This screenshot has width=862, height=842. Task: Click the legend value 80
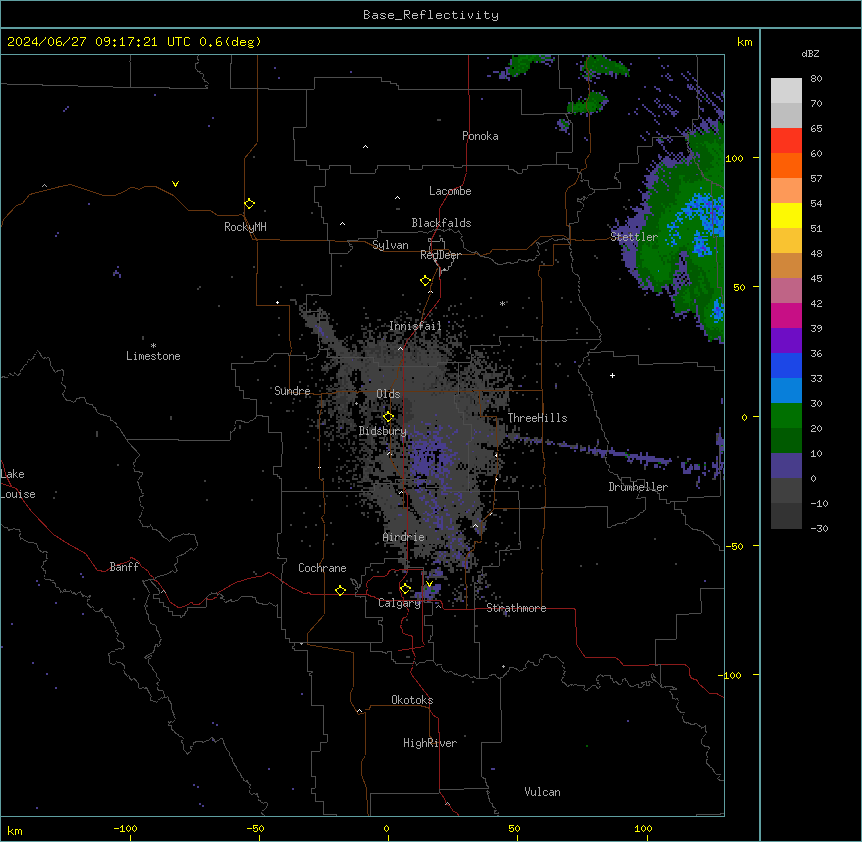(x=816, y=79)
